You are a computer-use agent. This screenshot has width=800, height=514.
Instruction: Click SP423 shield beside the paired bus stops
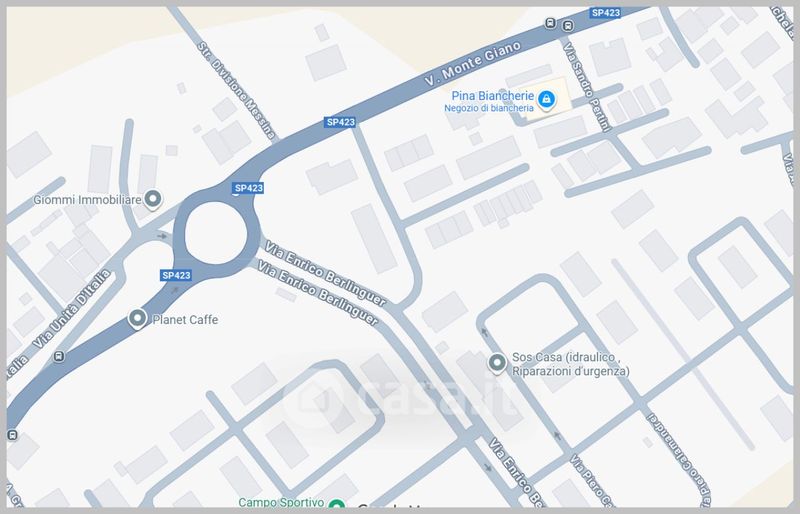coord(605,13)
